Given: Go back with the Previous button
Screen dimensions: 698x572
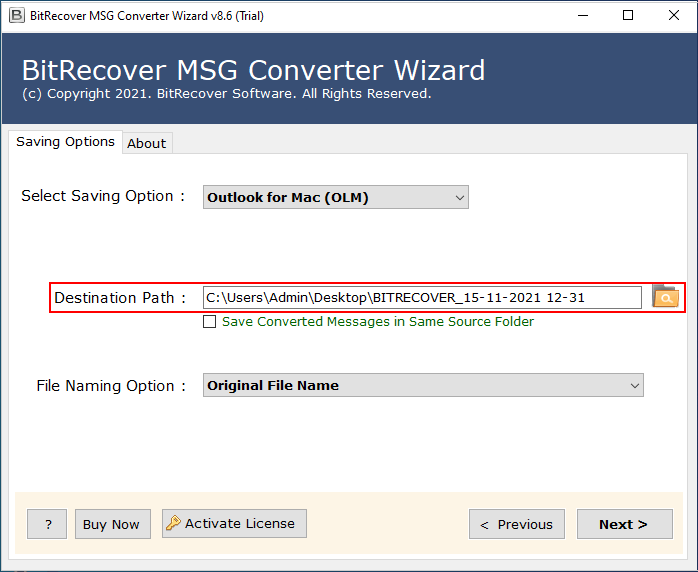Looking at the screenshot, I should (x=516, y=524).
